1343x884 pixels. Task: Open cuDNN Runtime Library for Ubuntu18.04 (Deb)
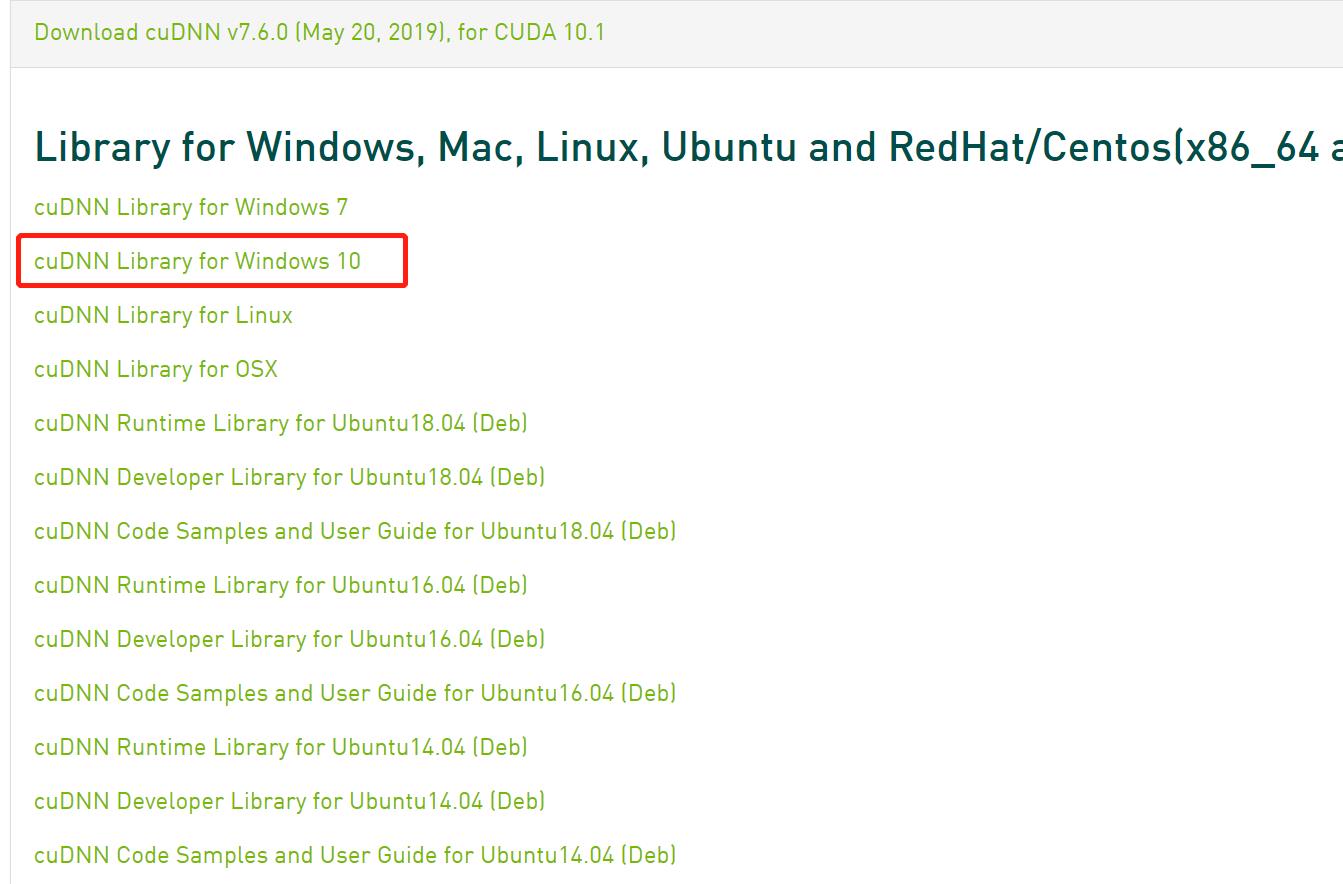[x=281, y=423]
